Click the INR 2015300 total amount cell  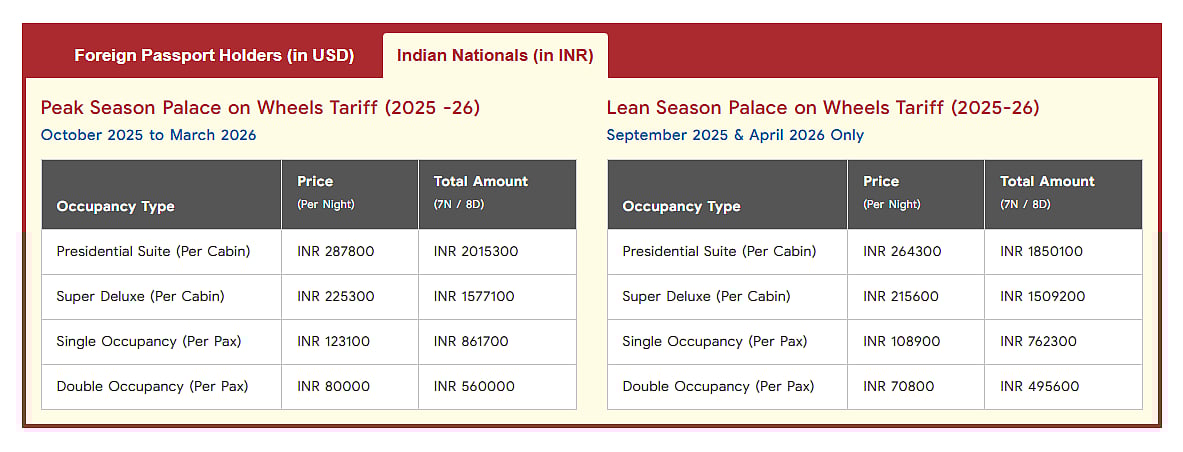point(476,252)
